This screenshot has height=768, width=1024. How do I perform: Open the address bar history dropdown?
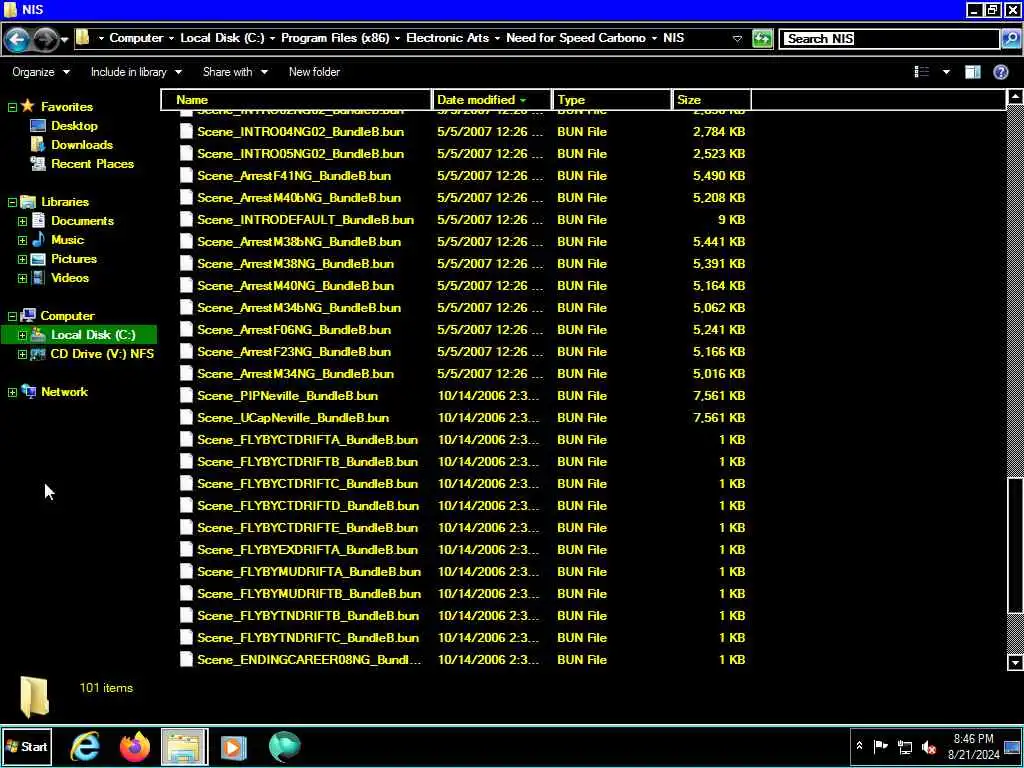coord(737,39)
